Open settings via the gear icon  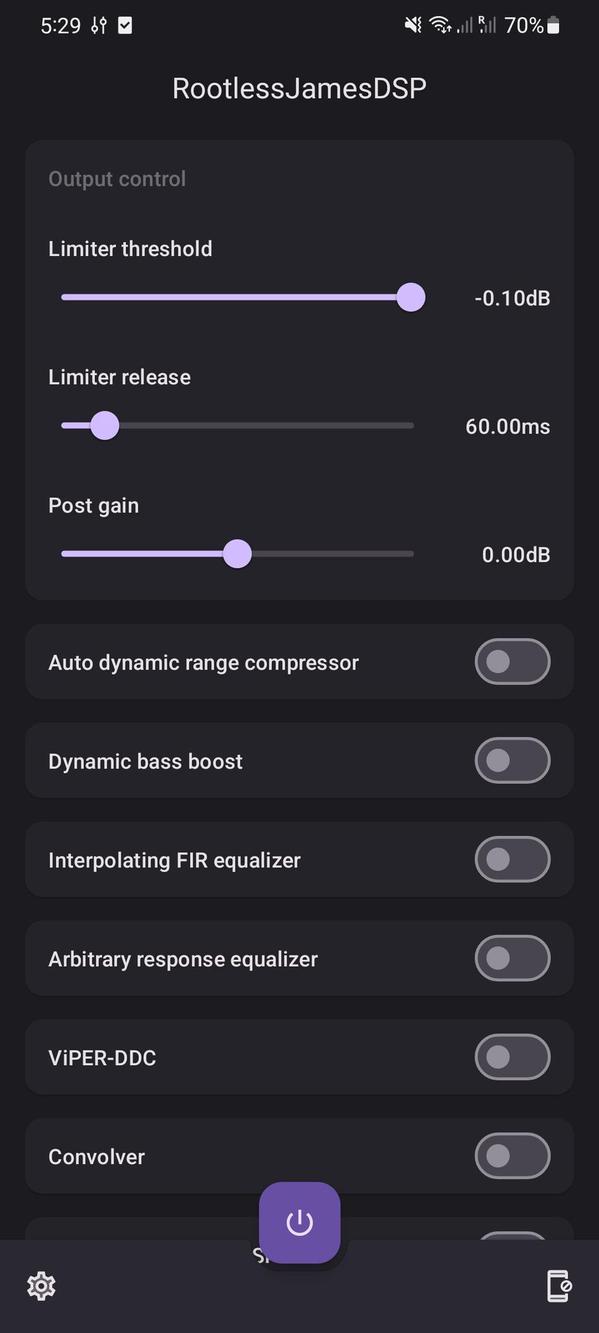(x=40, y=1286)
